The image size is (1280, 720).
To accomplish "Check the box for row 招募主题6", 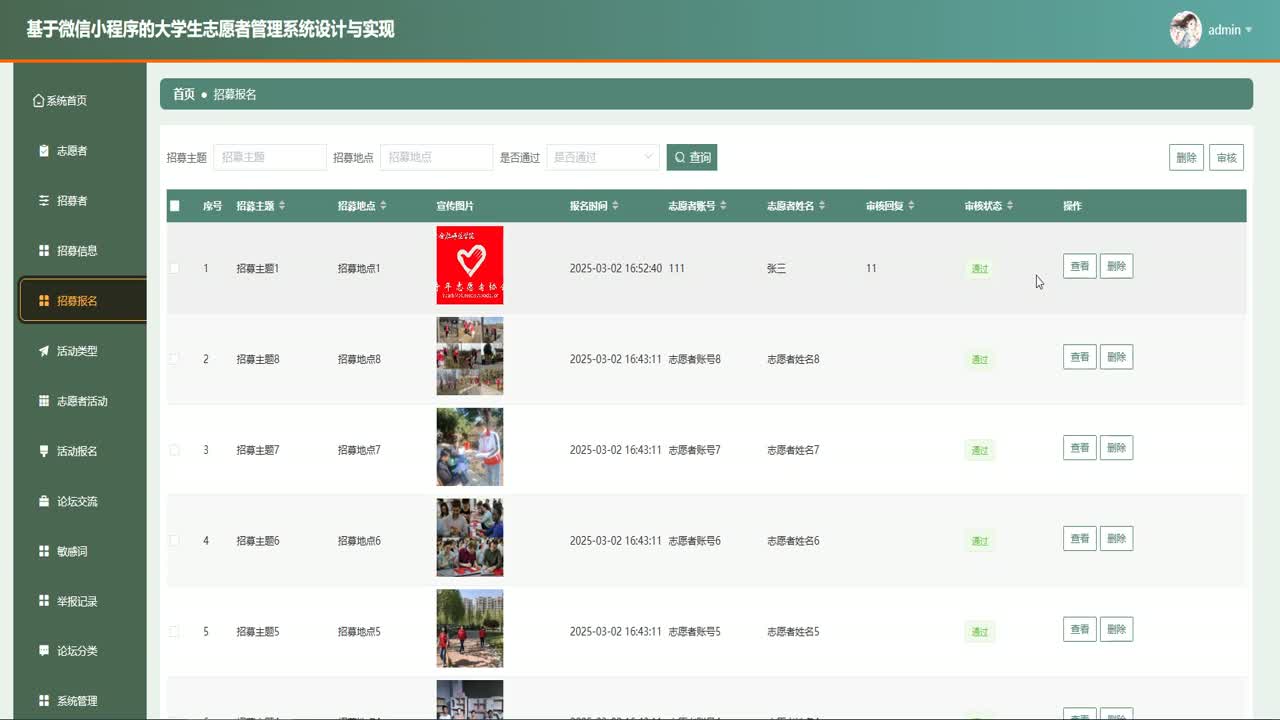I will coord(175,541).
